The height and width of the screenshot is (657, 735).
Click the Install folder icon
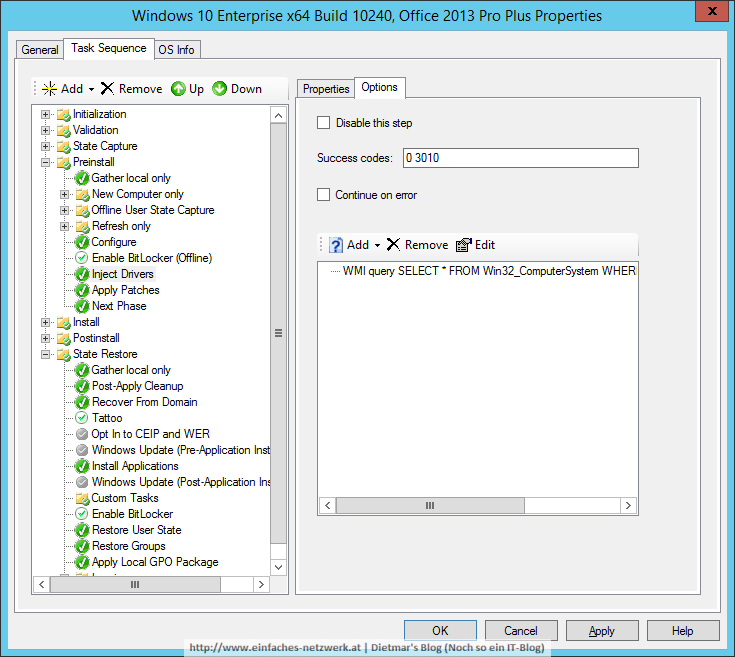click(x=64, y=322)
